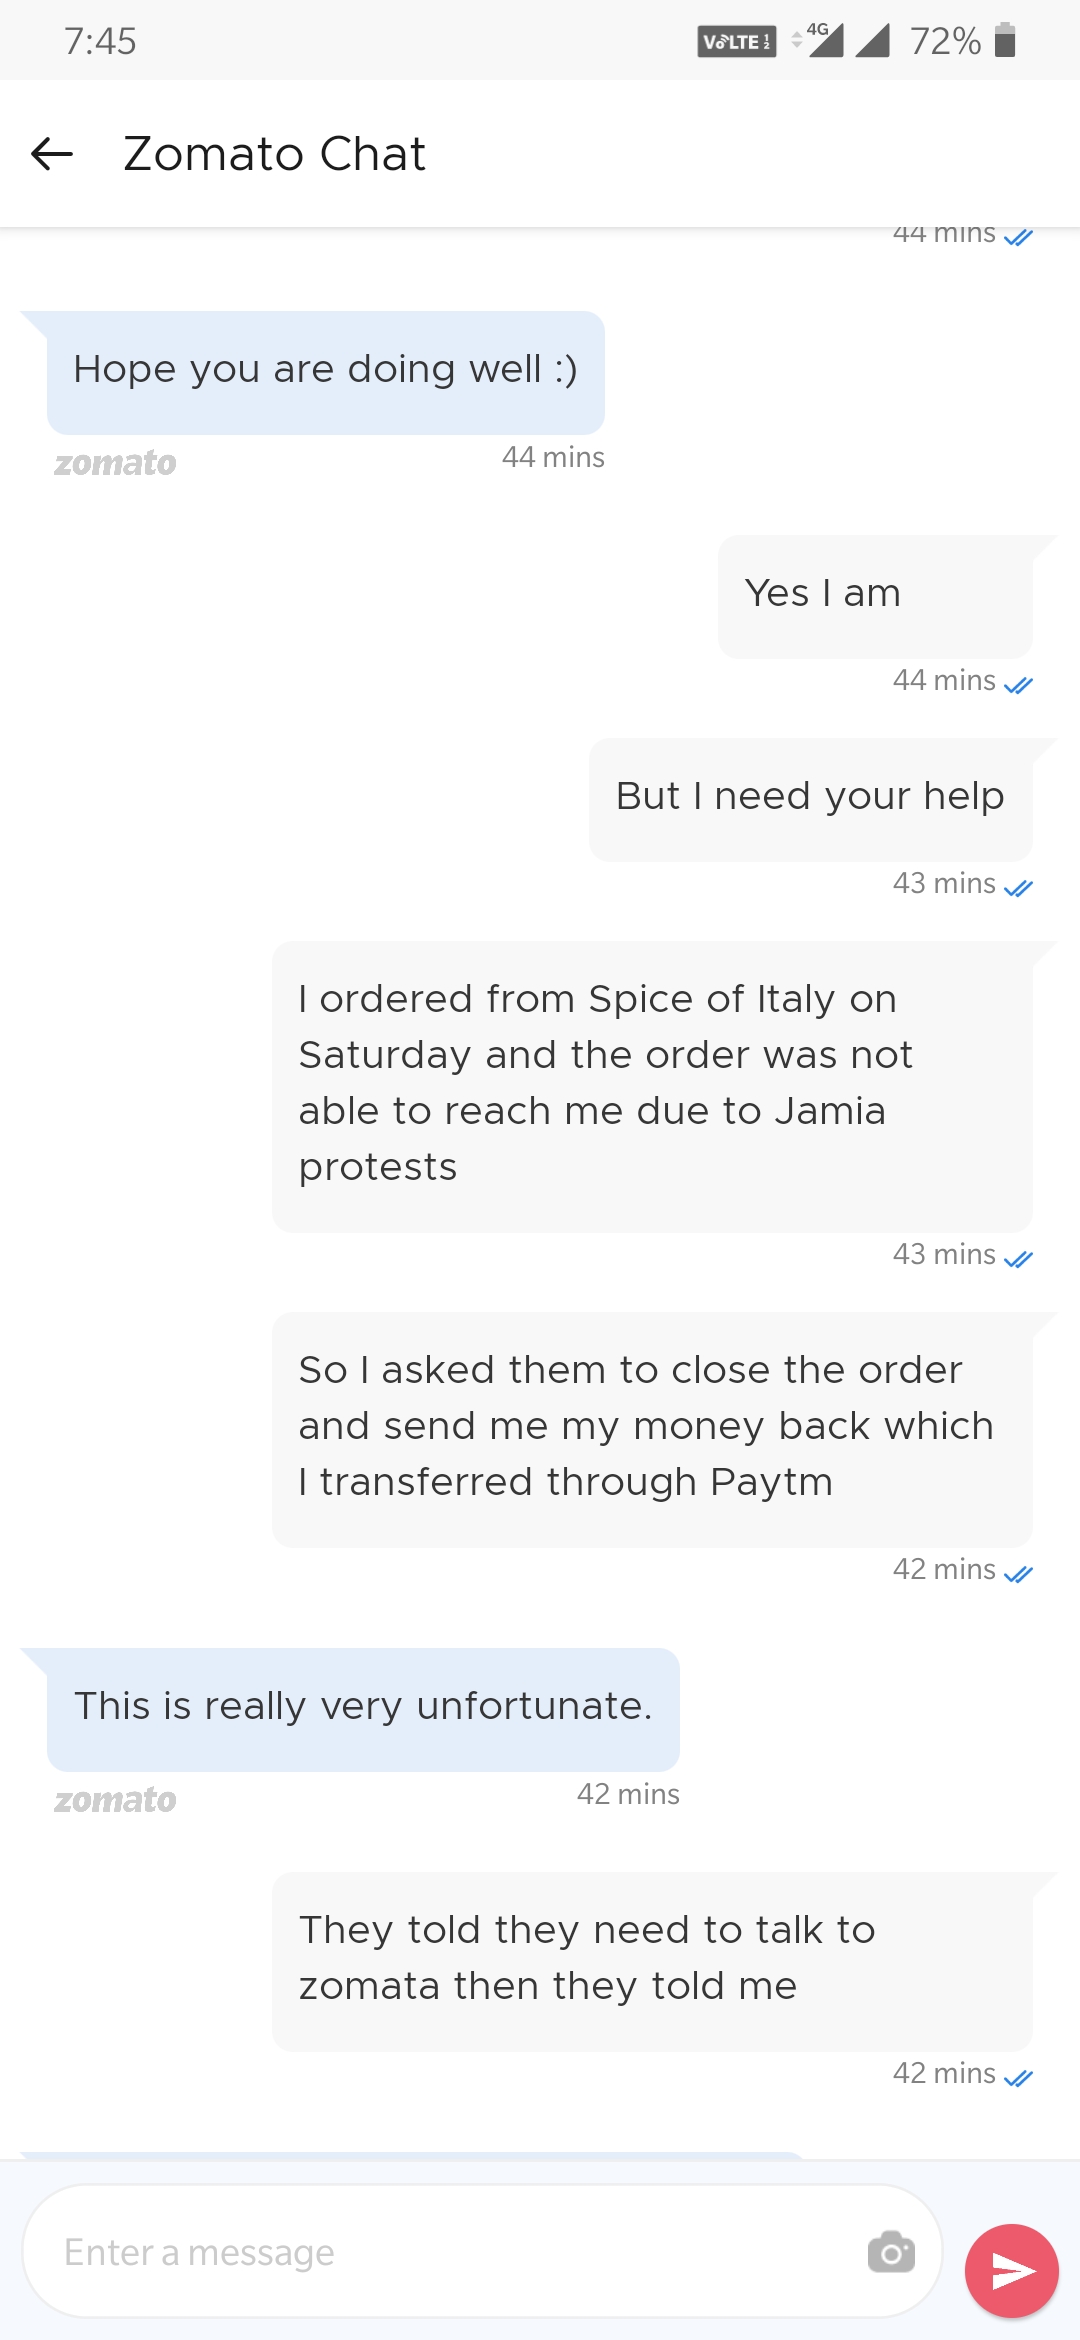
Task: Click the battery icon in status bar
Action: (1005, 41)
